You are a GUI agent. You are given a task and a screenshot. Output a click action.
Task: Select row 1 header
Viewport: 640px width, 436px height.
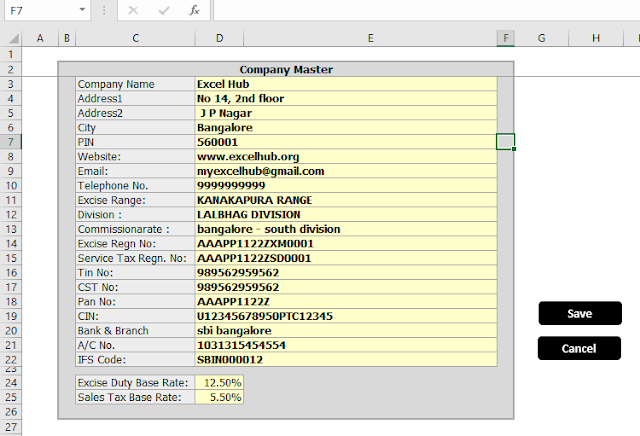click(11, 54)
